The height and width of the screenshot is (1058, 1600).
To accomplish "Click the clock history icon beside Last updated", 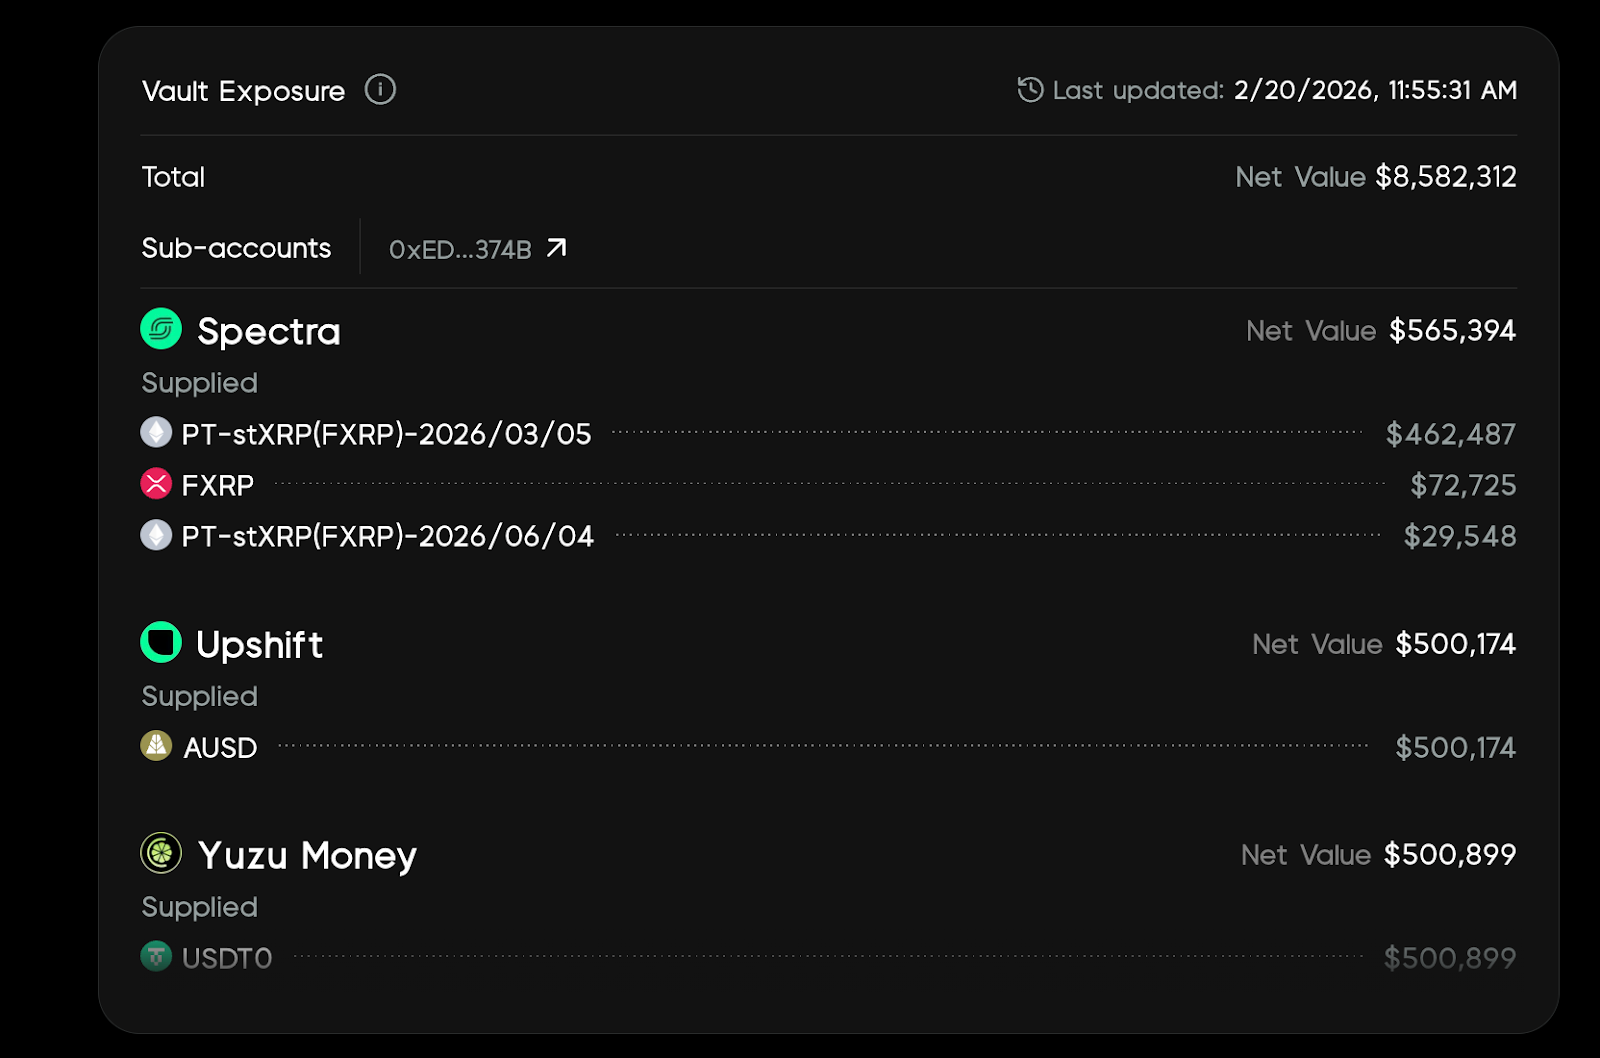I will coord(1030,90).
